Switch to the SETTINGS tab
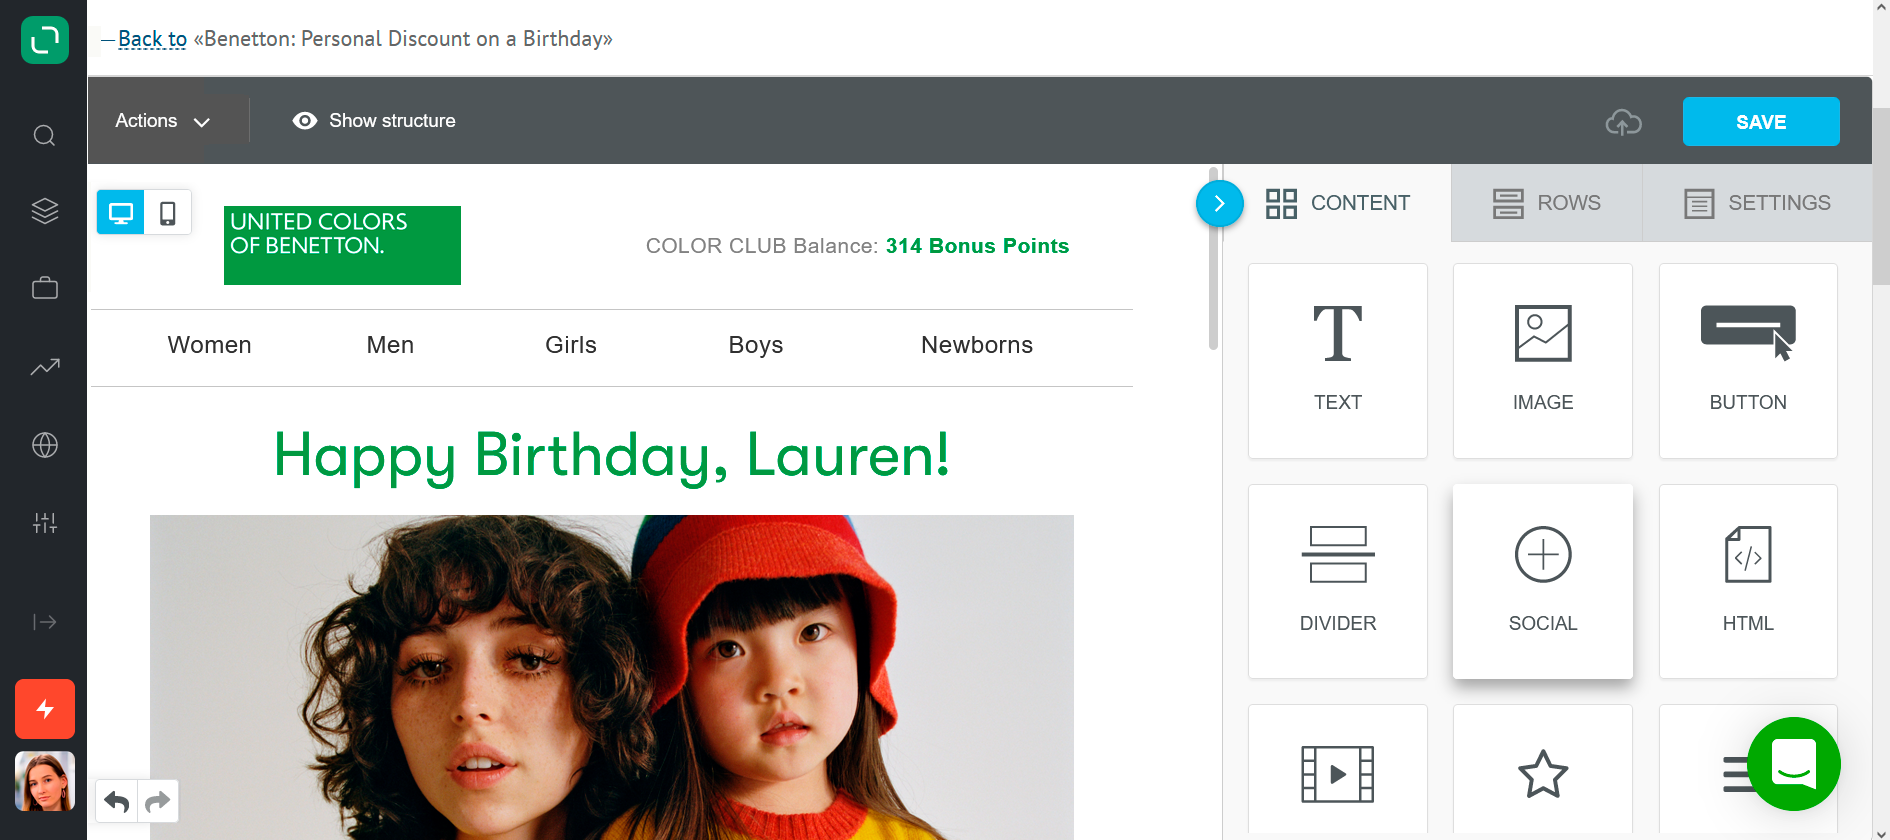The width and height of the screenshot is (1890, 840). [x=1757, y=203]
